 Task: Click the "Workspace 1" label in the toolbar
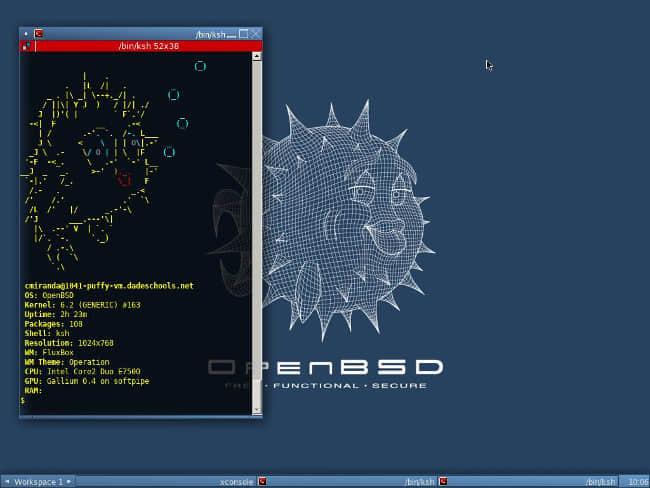38,481
